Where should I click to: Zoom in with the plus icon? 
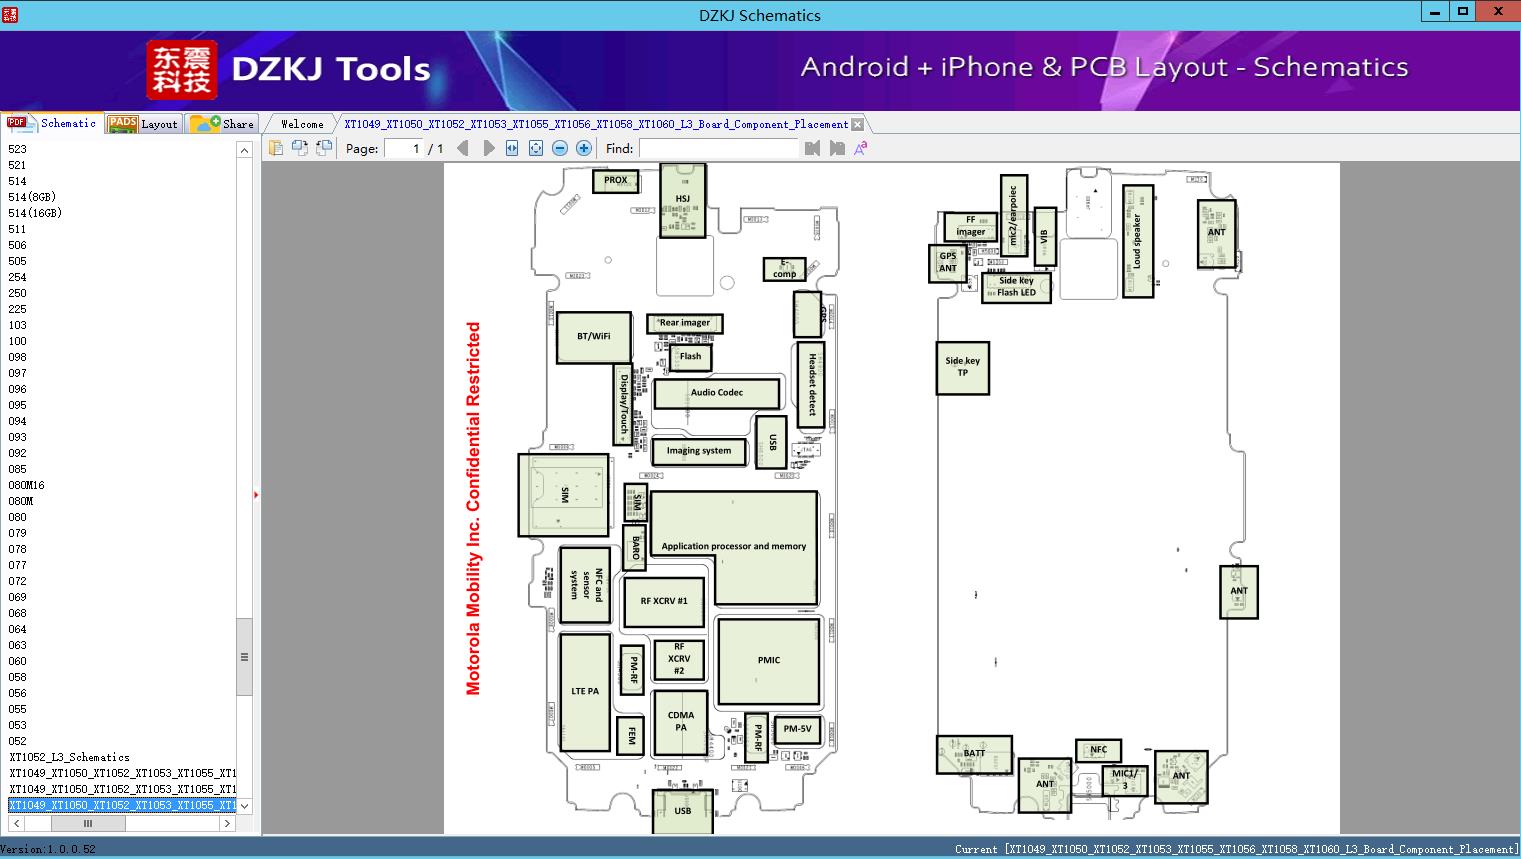[x=584, y=148]
